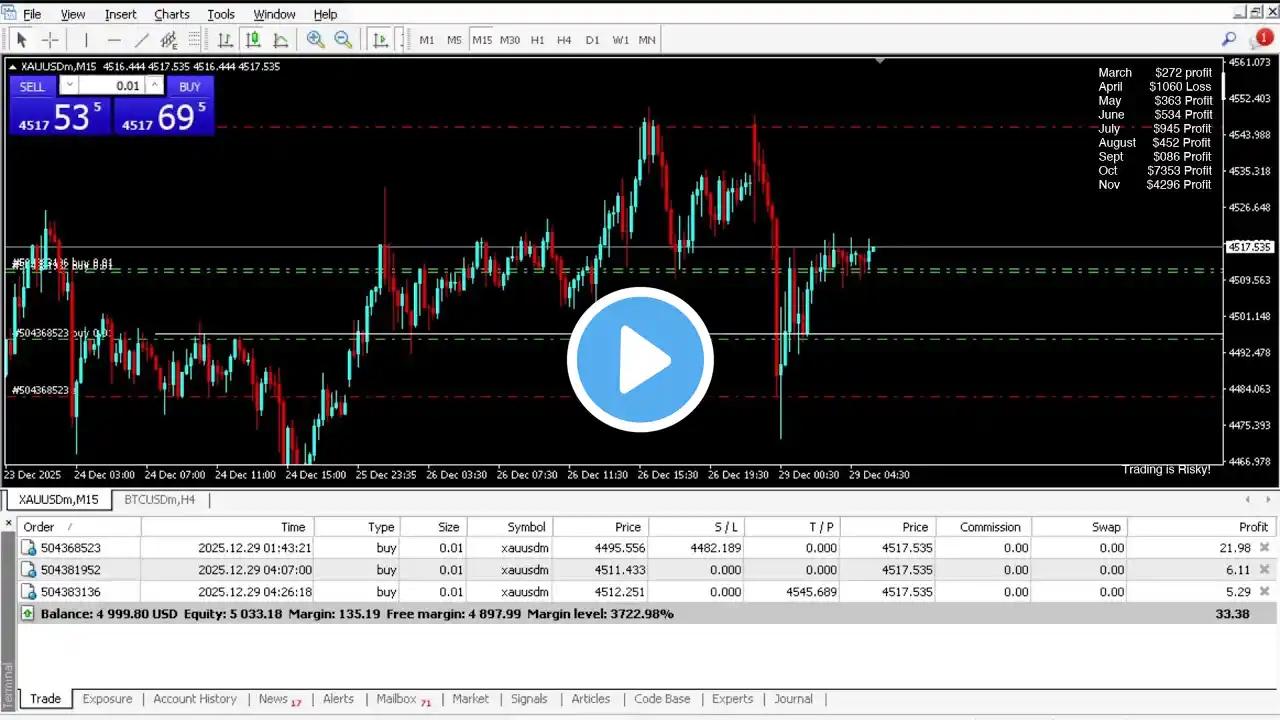Screen dimensions: 1280x720
Task: Activate the crosshair tool
Action: [x=49, y=40]
